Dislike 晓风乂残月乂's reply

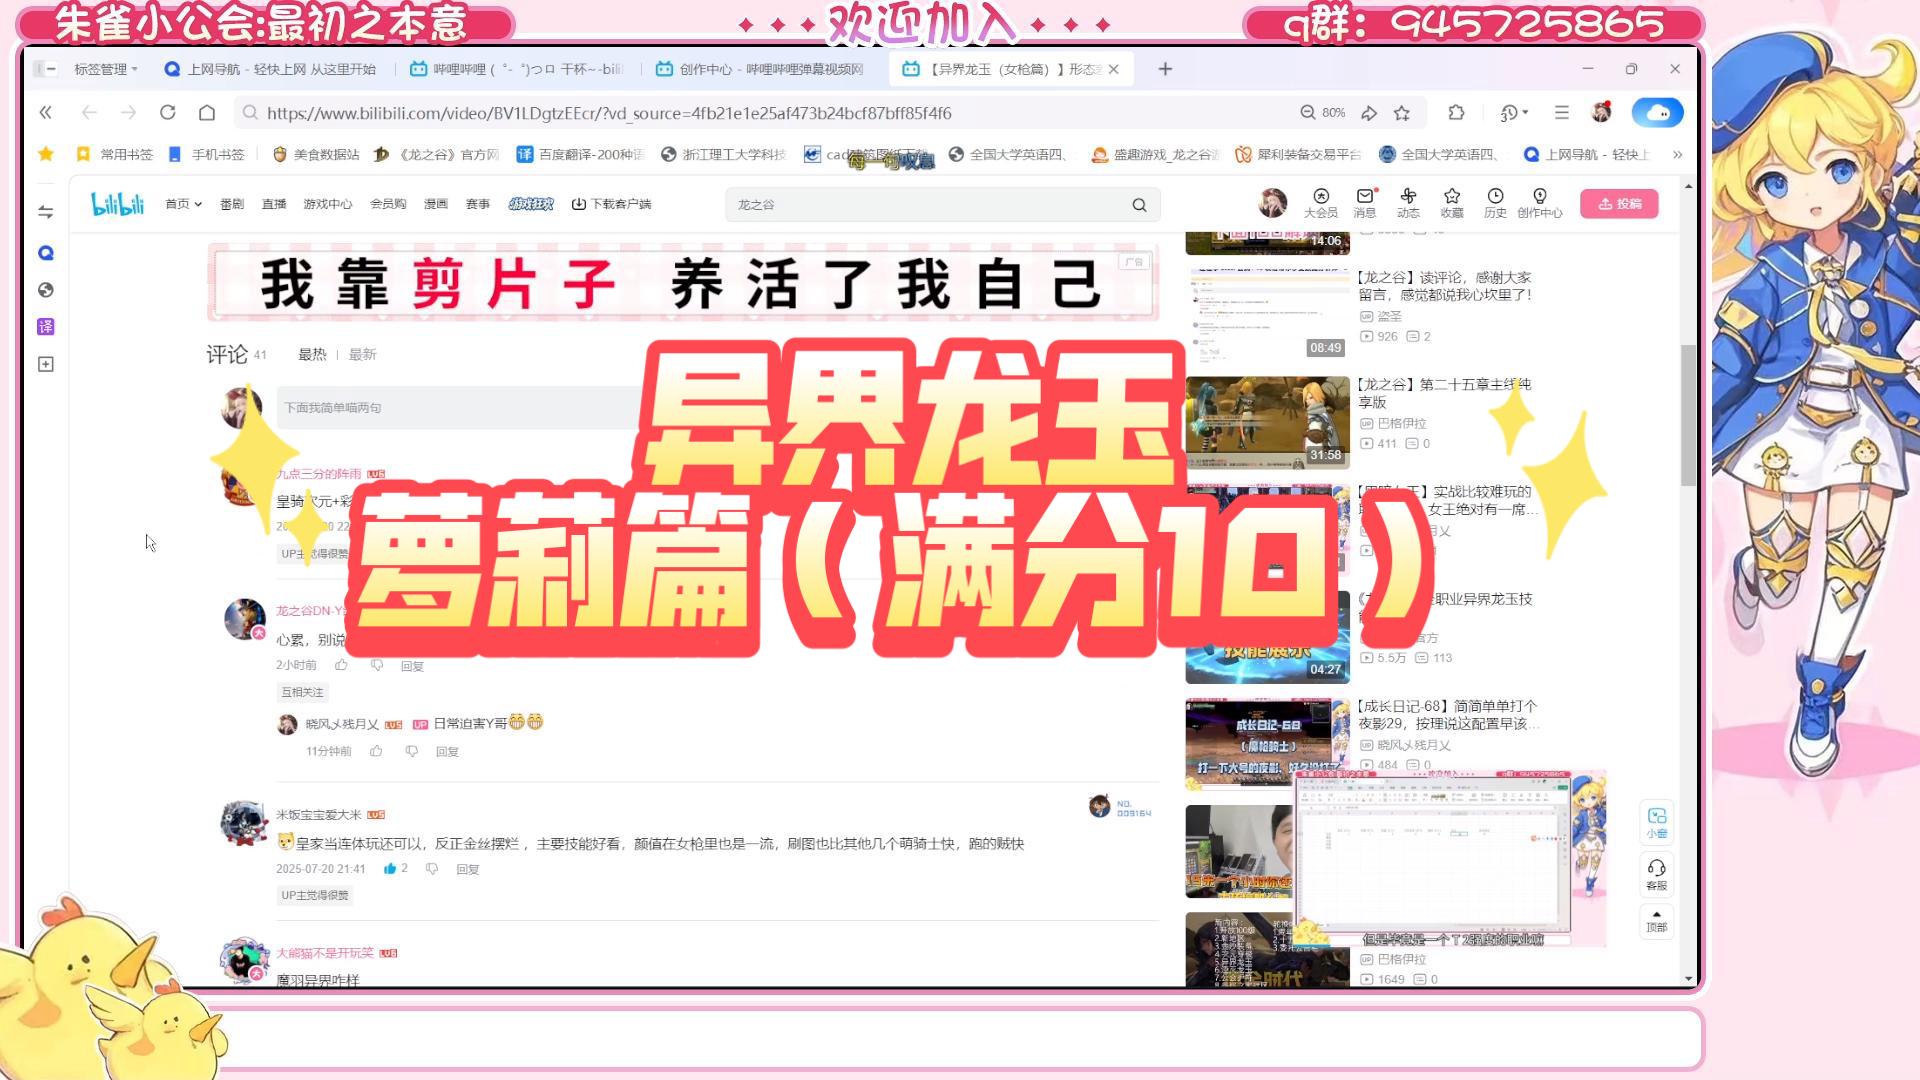click(x=412, y=751)
